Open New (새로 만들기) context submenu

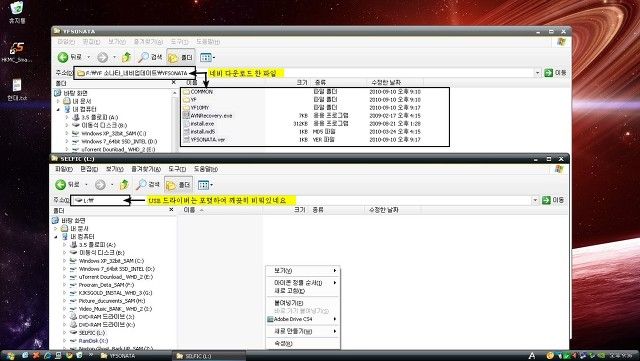[303, 331]
